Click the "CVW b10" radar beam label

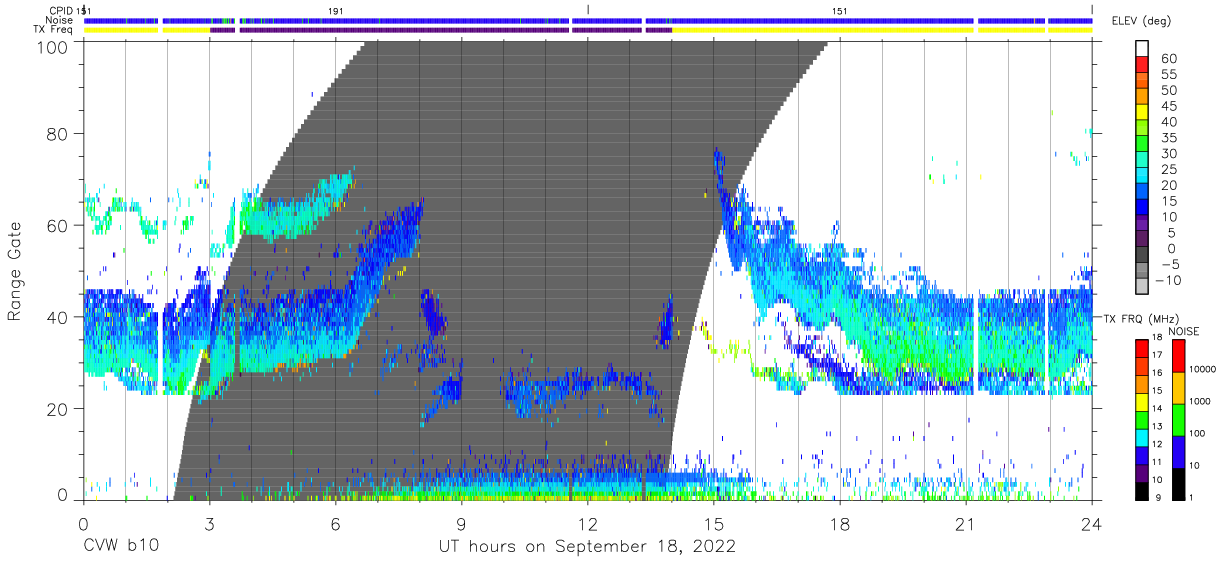pyautogui.click(x=120, y=547)
